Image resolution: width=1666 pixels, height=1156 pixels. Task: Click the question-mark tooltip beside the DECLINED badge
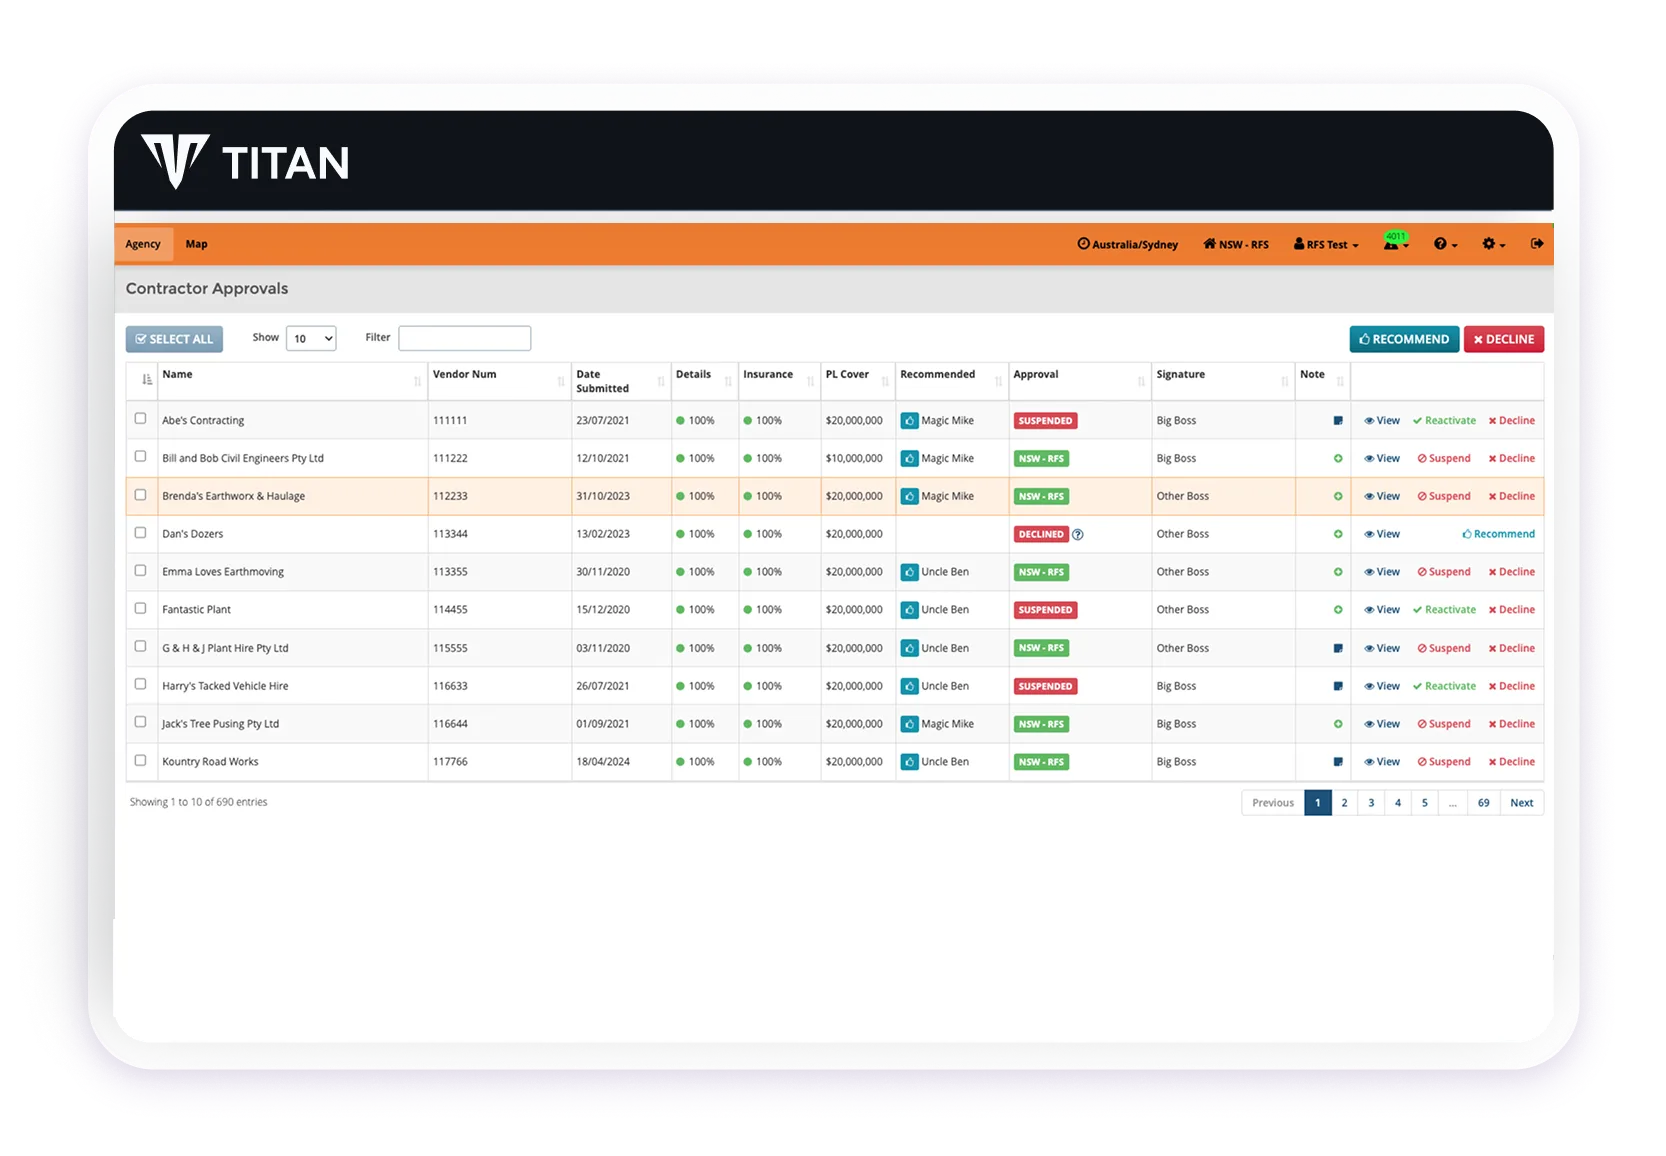pos(1077,535)
